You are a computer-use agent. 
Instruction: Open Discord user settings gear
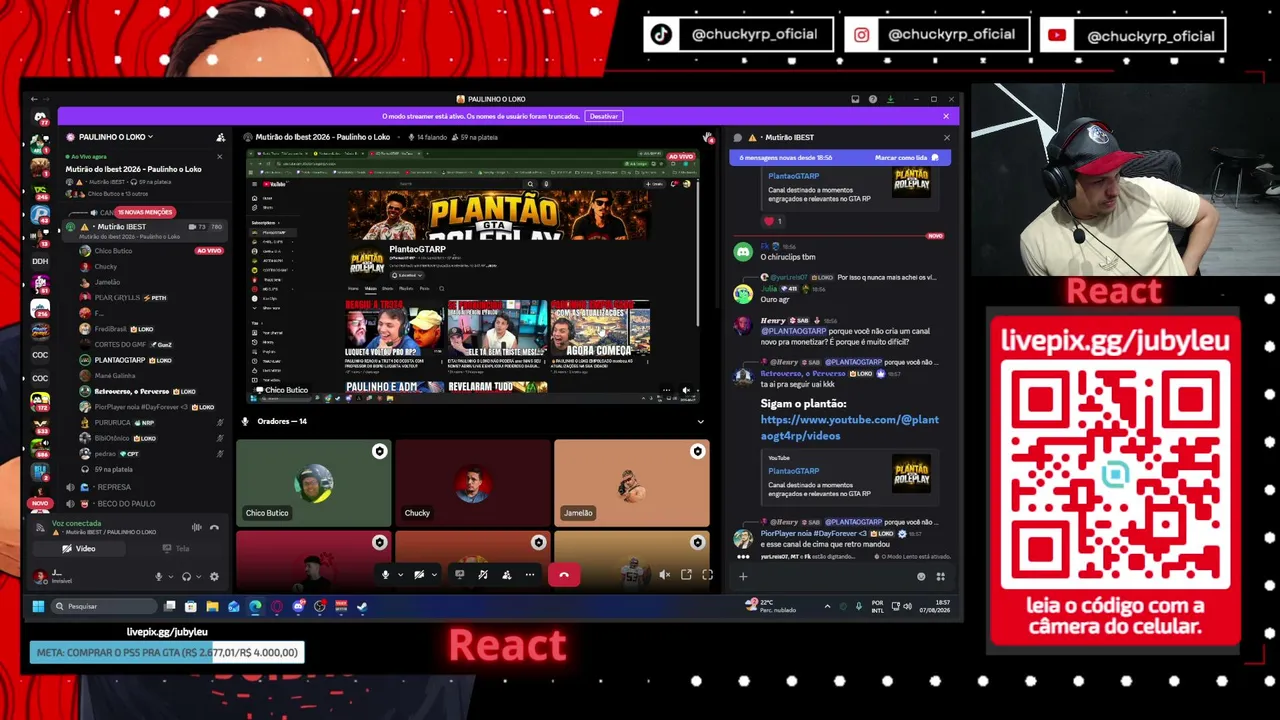(214, 576)
